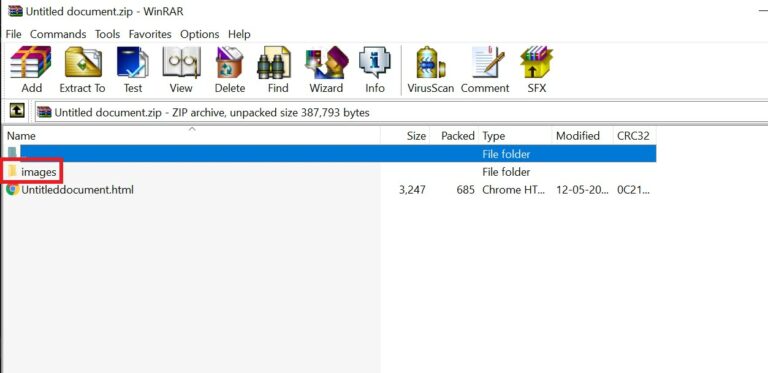Click the 3,247 size value
768x373 pixels.
[x=412, y=189]
